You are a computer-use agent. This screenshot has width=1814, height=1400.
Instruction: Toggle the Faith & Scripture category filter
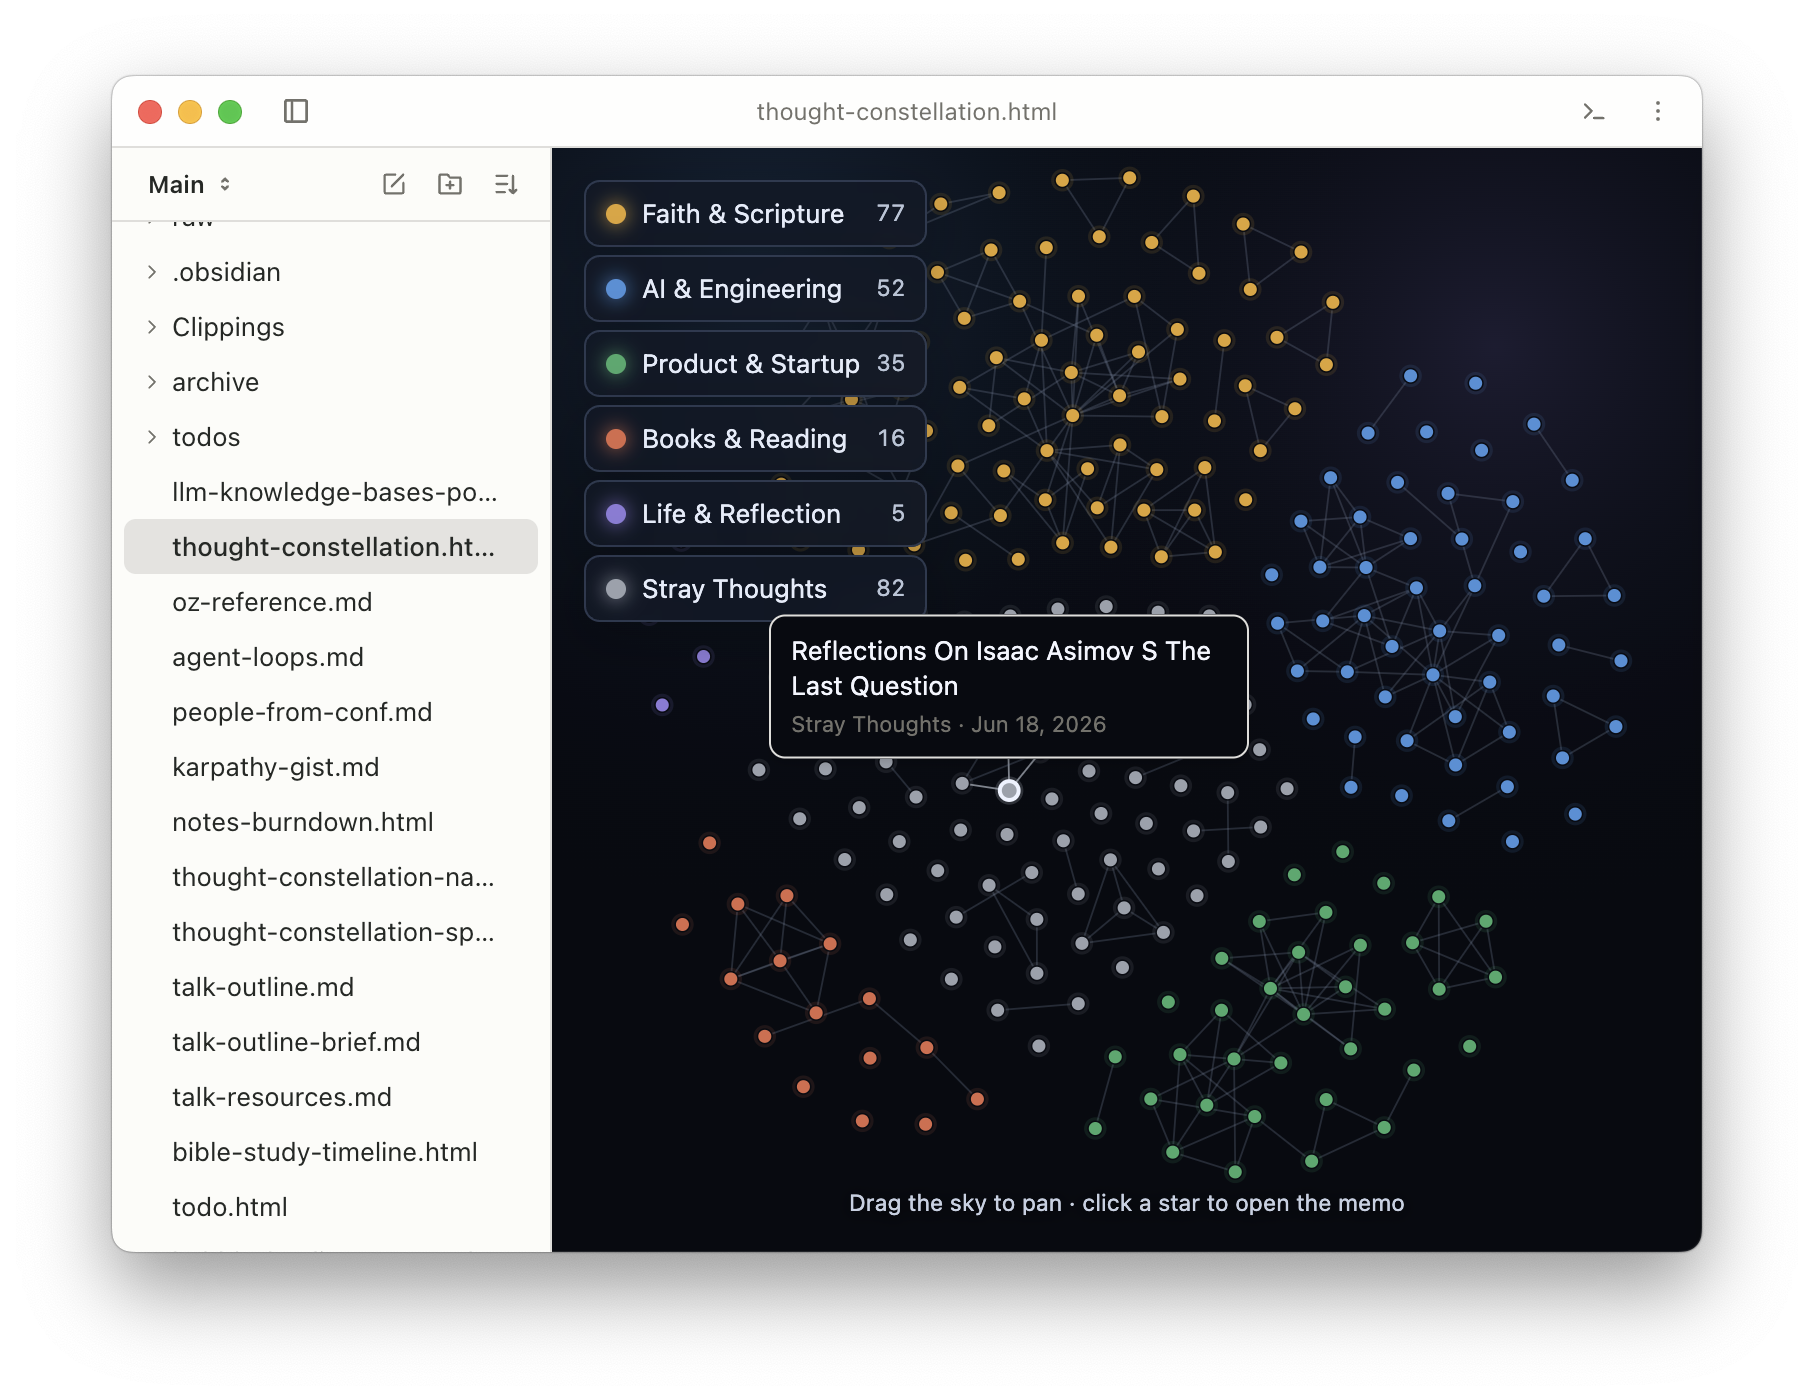tap(755, 214)
